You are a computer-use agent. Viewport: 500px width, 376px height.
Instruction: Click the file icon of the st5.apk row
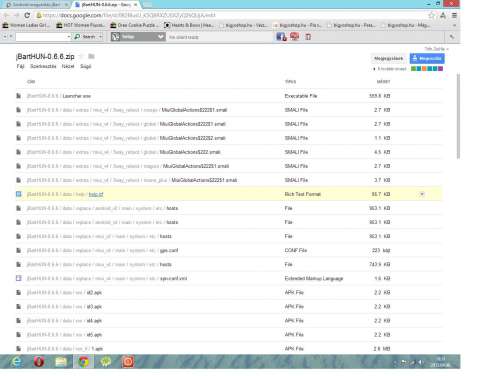click(x=19, y=335)
